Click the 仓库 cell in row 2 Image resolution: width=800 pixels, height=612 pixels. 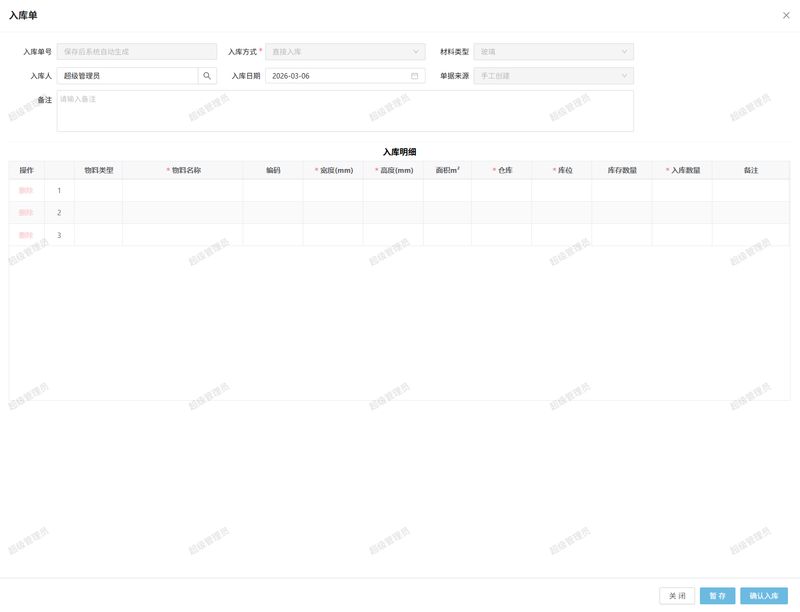click(x=502, y=213)
